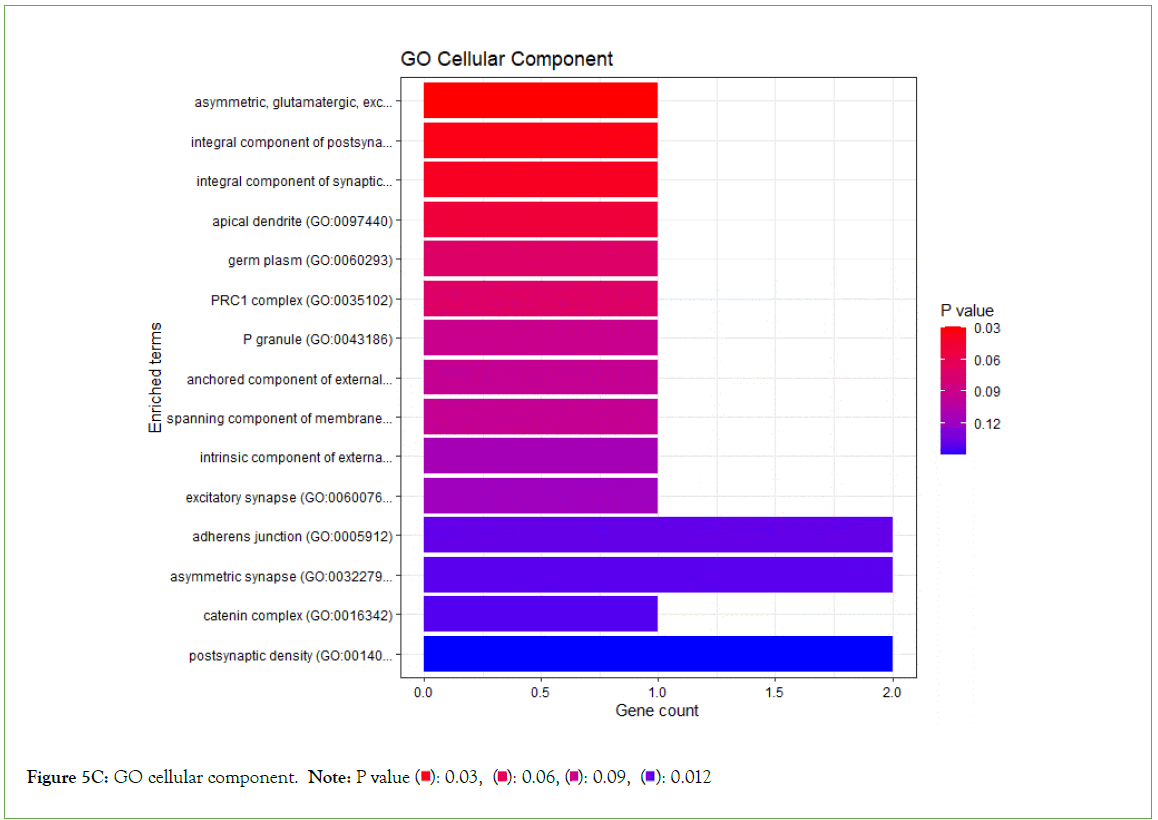Click the PRC1 complex (GO:0035102) label
The width and height of the screenshot is (1158, 820).
pyautogui.click(x=301, y=299)
